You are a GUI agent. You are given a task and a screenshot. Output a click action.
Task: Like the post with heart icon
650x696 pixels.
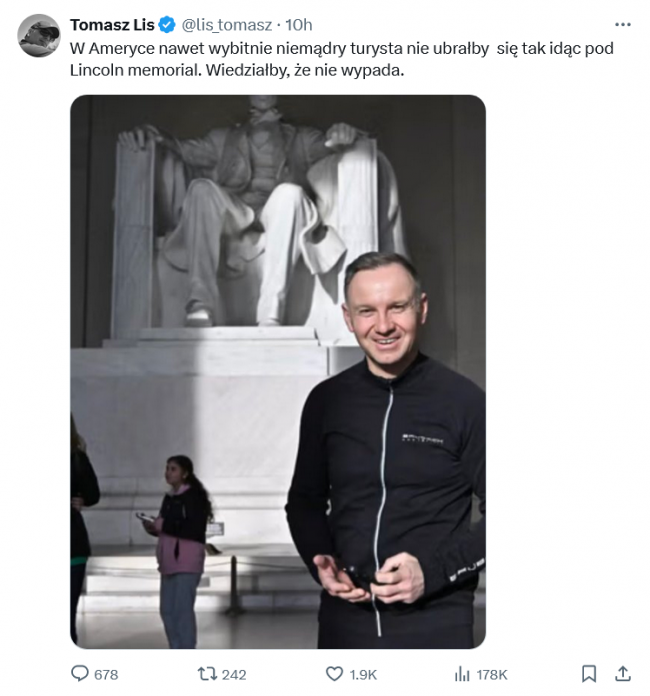tap(334, 674)
